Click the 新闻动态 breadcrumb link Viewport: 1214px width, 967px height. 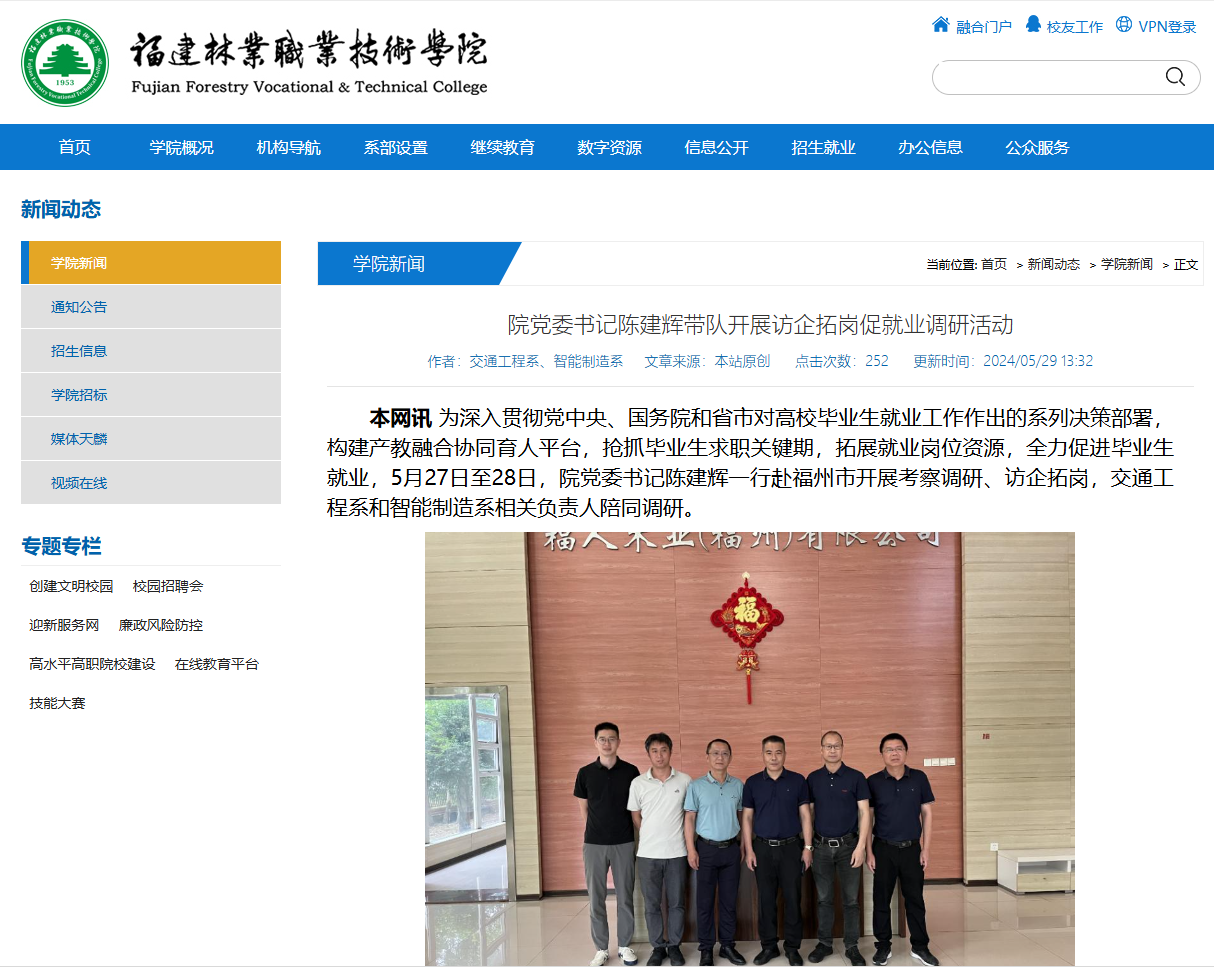[x=1054, y=264]
